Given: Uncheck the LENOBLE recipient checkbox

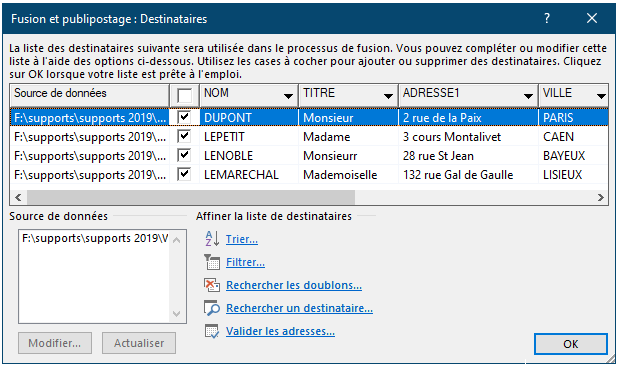Looking at the screenshot, I should pyautogui.click(x=184, y=155).
